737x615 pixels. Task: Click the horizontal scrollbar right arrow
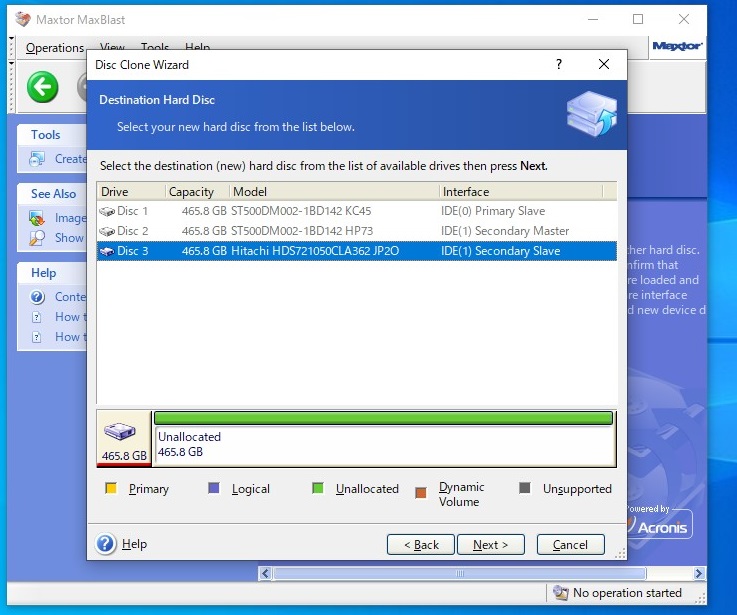698,574
